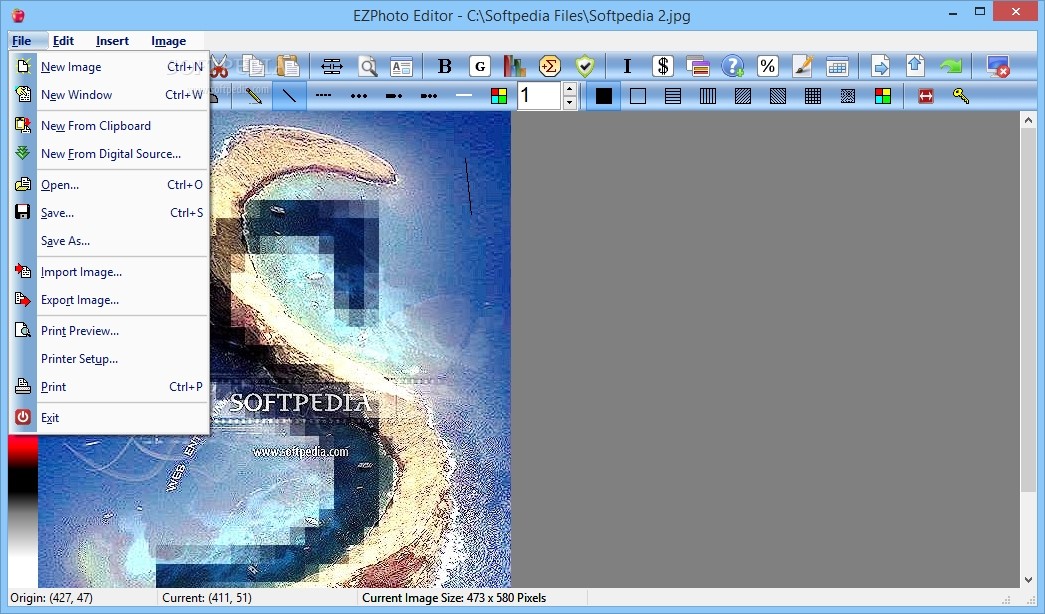Screen dimensions: 1045x614
Task: Increase line width with up spinner arrow
Action: (570, 89)
